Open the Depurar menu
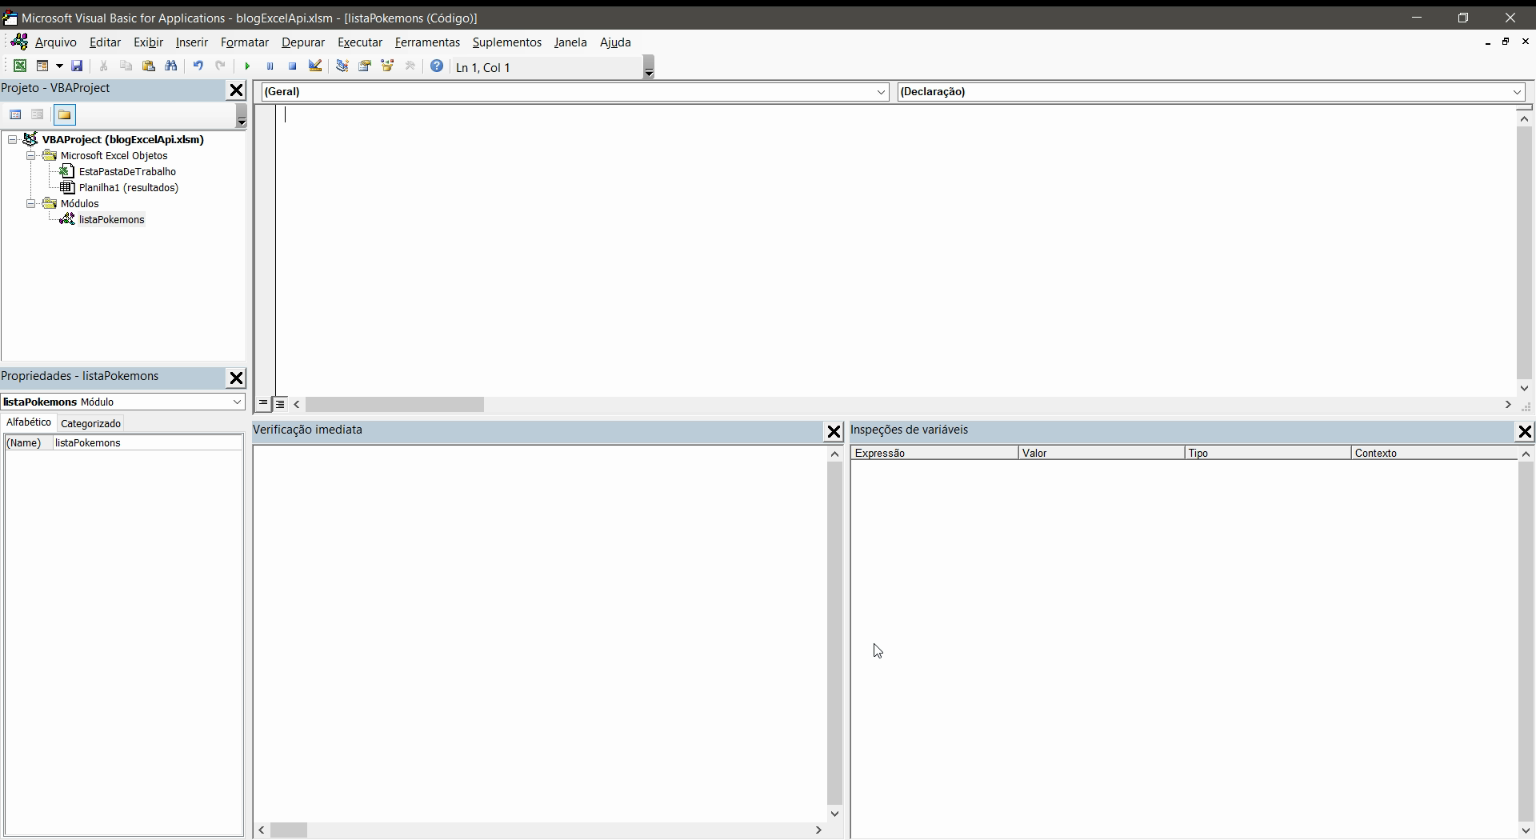Image resolution: width=1536 pixels, height=840 pixels. coord(303,42)
